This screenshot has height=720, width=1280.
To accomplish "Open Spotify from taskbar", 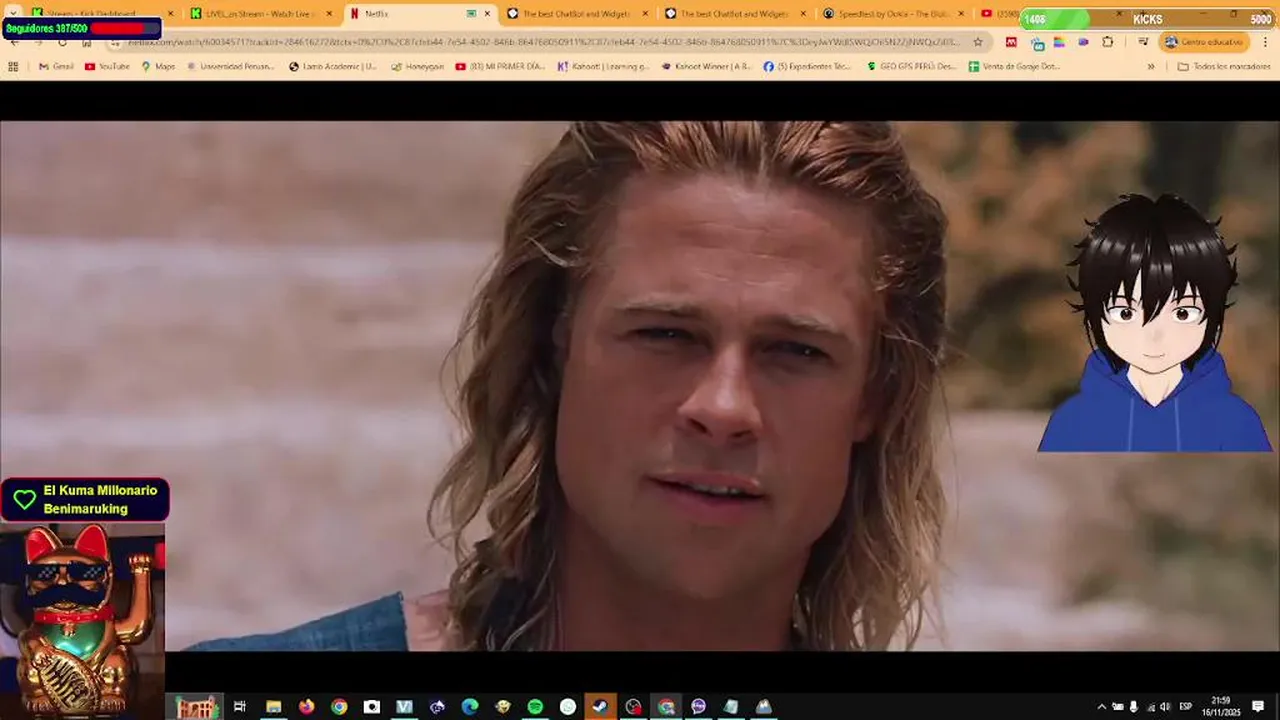I will click(535, 706).
